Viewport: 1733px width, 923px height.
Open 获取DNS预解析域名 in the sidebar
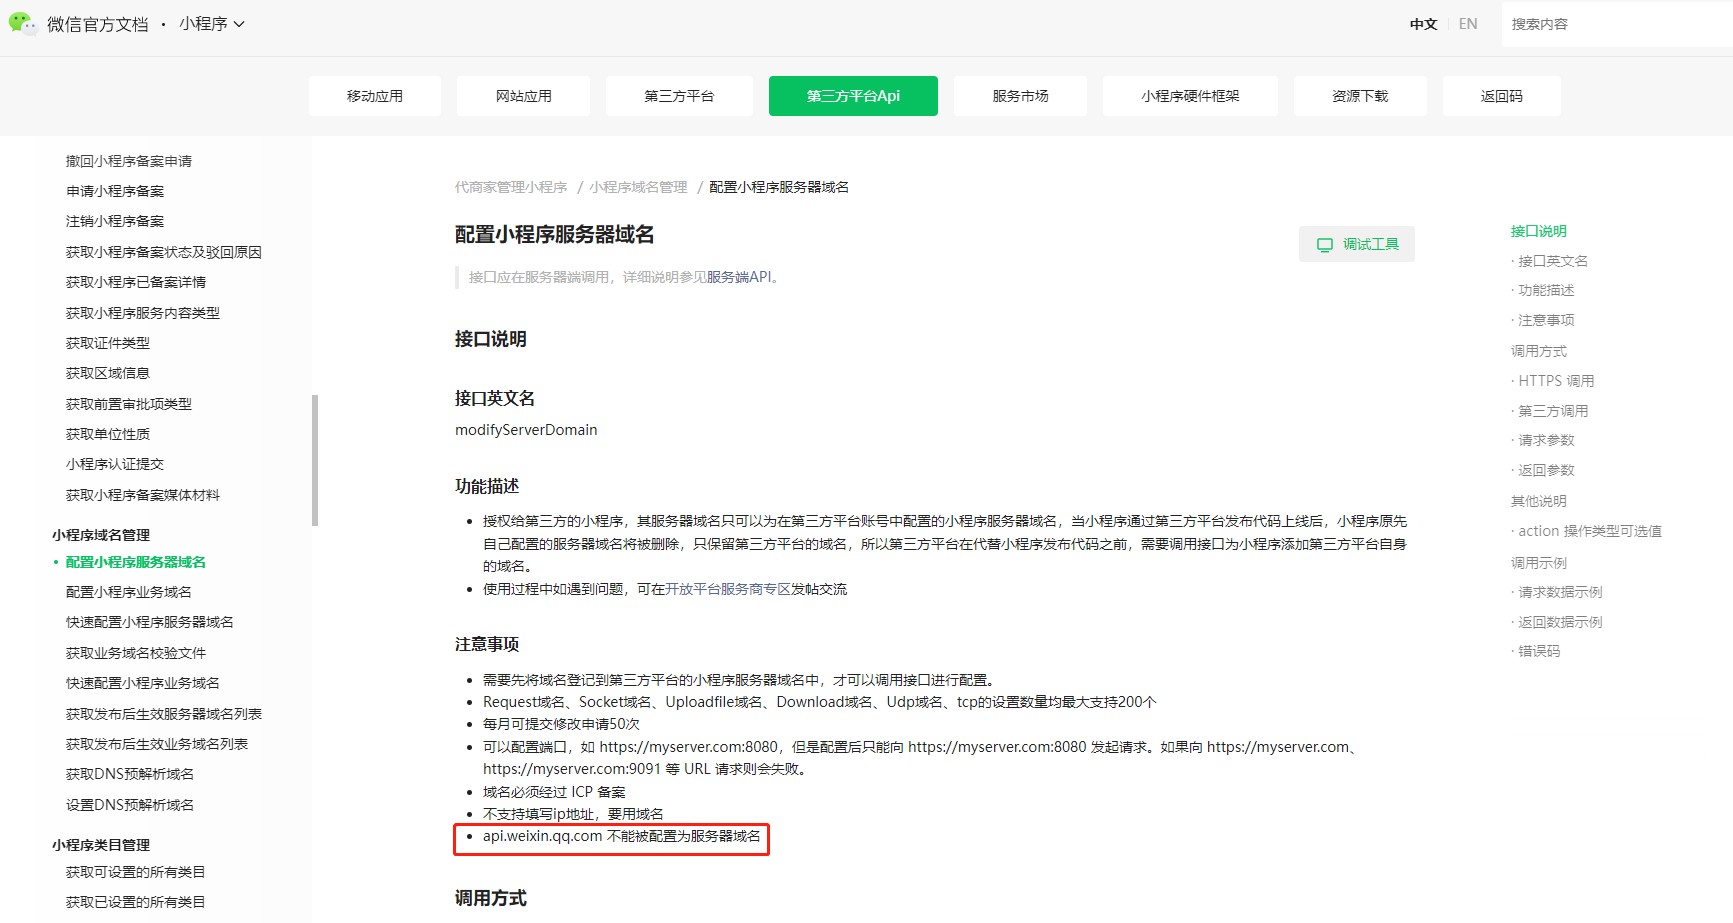[130, 774]
